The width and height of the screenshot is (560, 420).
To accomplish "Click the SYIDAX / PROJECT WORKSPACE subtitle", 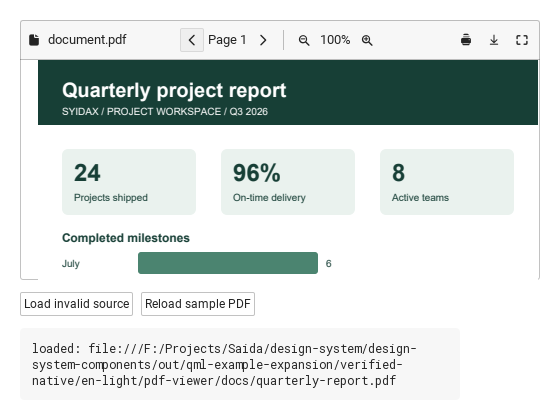I will point(165,112).
